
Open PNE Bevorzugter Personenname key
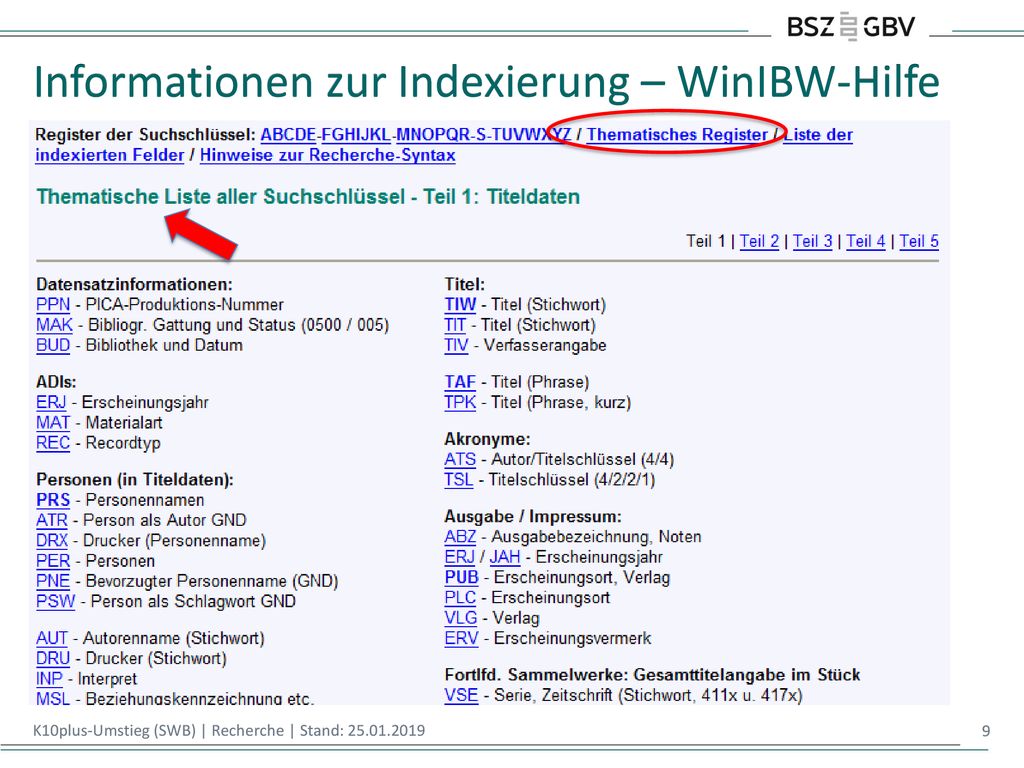[x=53, y=581]
